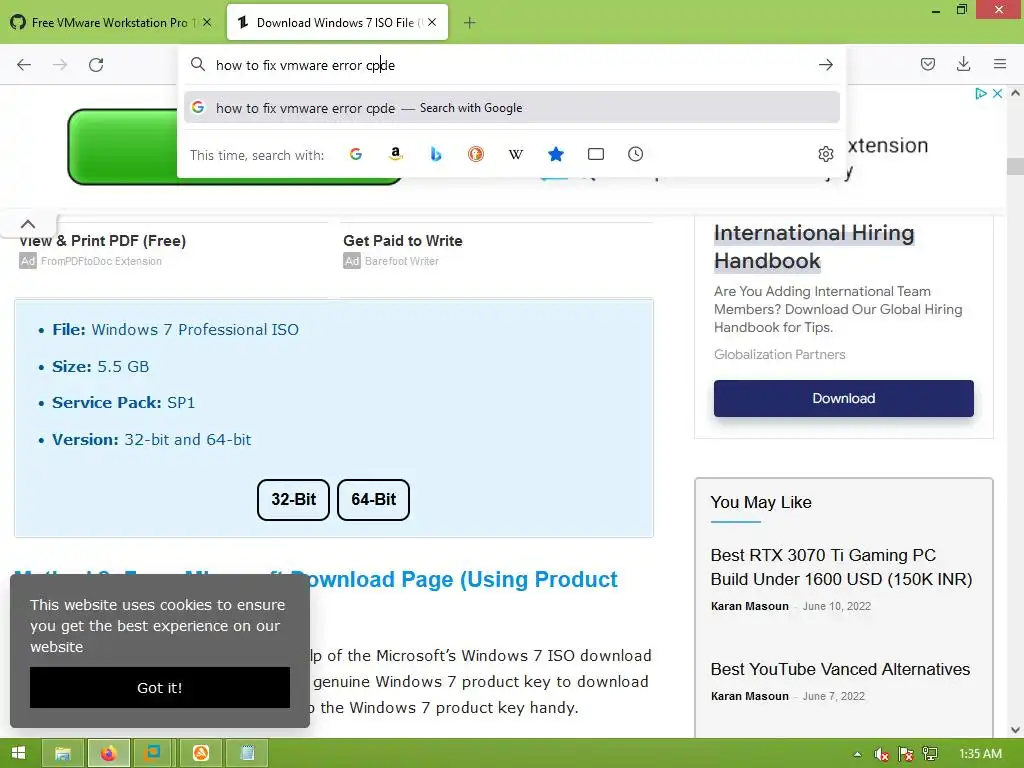The width and height of the screenshot is (1024, 768).
Task: Open Best RTX 3070 Ti Gaming PC article
Action: pyautogui.click(x=841, y=567)
